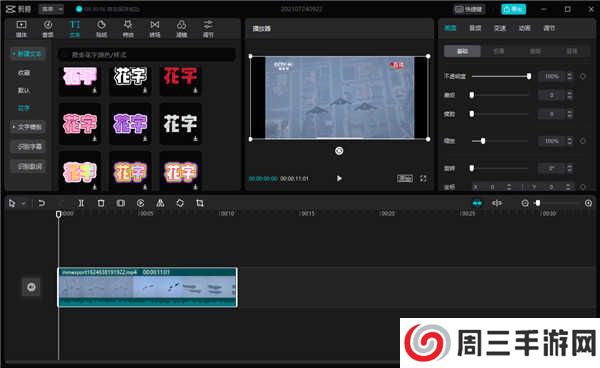Viewport: 600px width, 368px height.
Task: Open the 快捷键 shortcuts button
Action: pyautogui.click(x=469, y=9)
